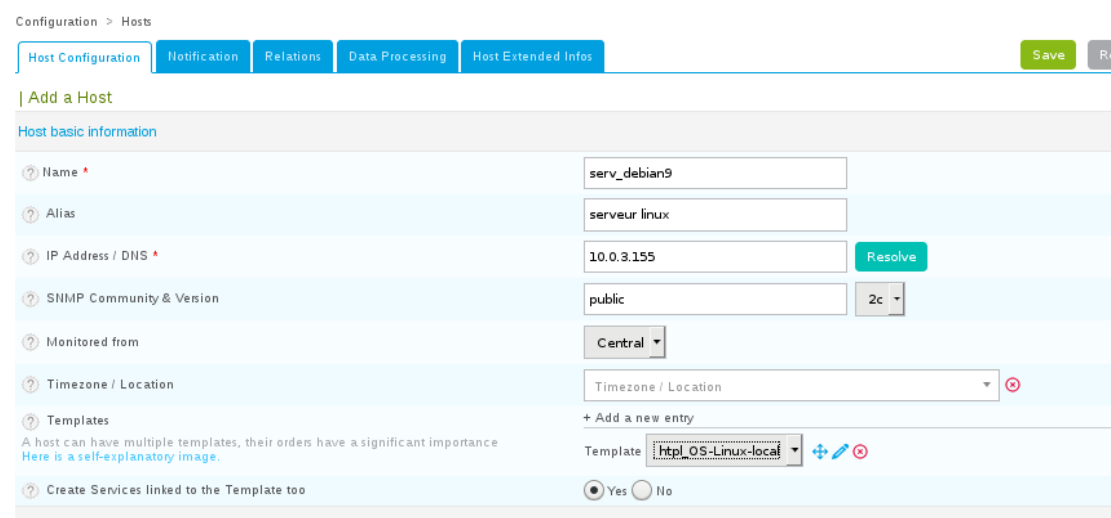Click help icon for SNMP Community & Version

point(30,299)
